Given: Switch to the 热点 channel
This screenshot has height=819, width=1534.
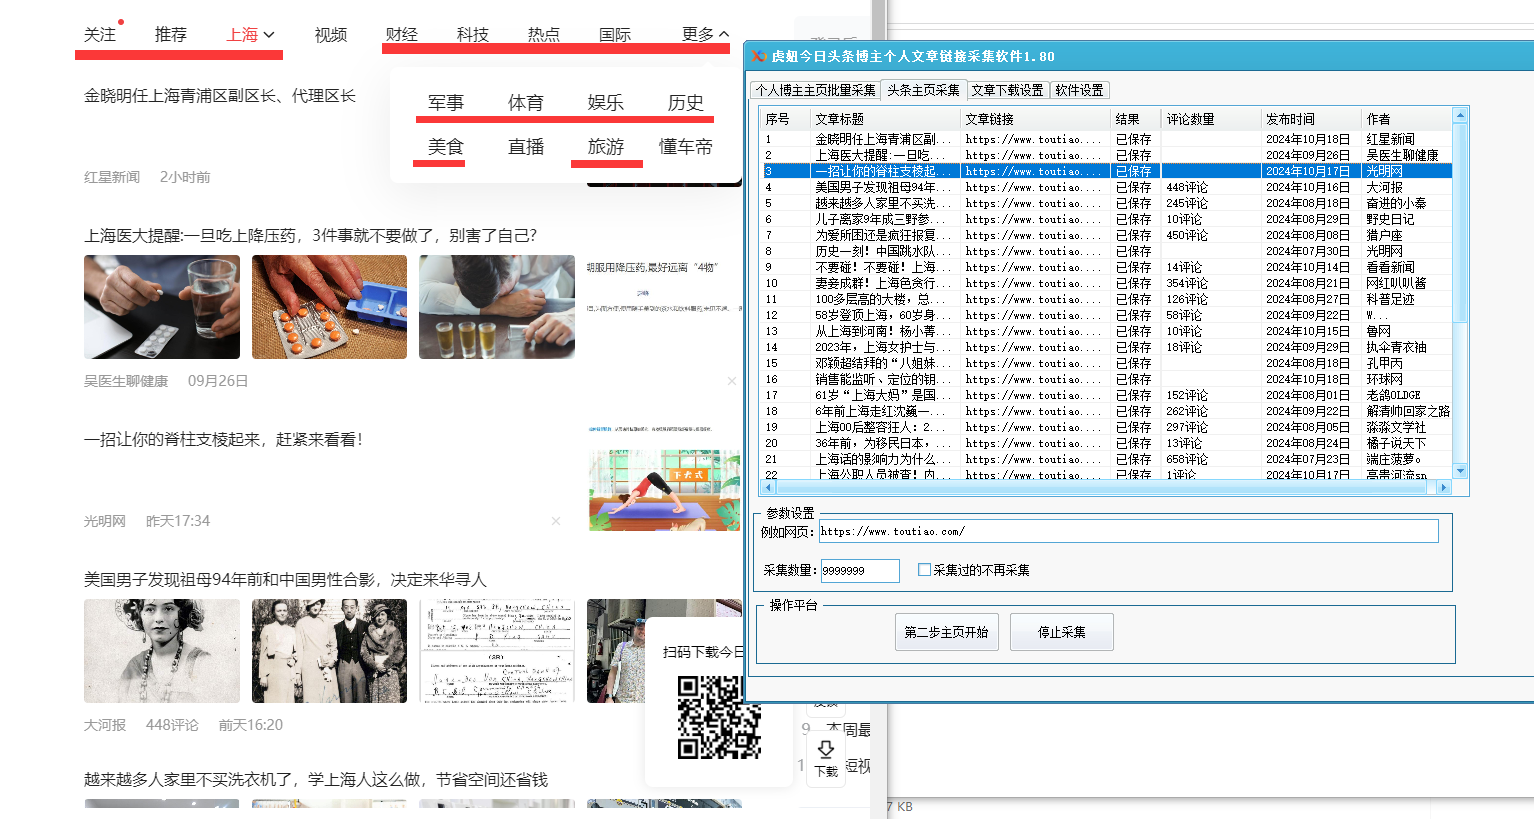Looking at the screenshot, I should coord(544,34).
